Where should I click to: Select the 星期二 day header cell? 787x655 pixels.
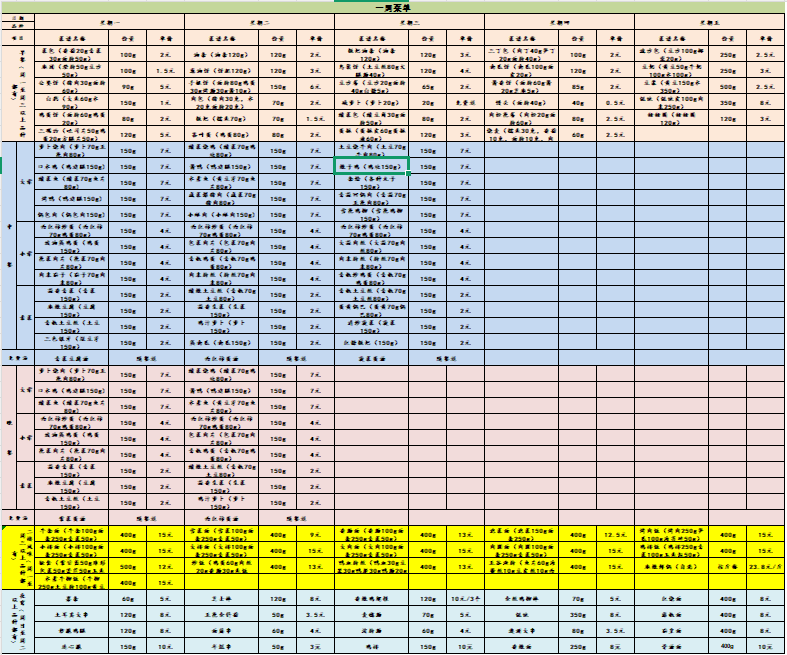(x=259, y=21)
